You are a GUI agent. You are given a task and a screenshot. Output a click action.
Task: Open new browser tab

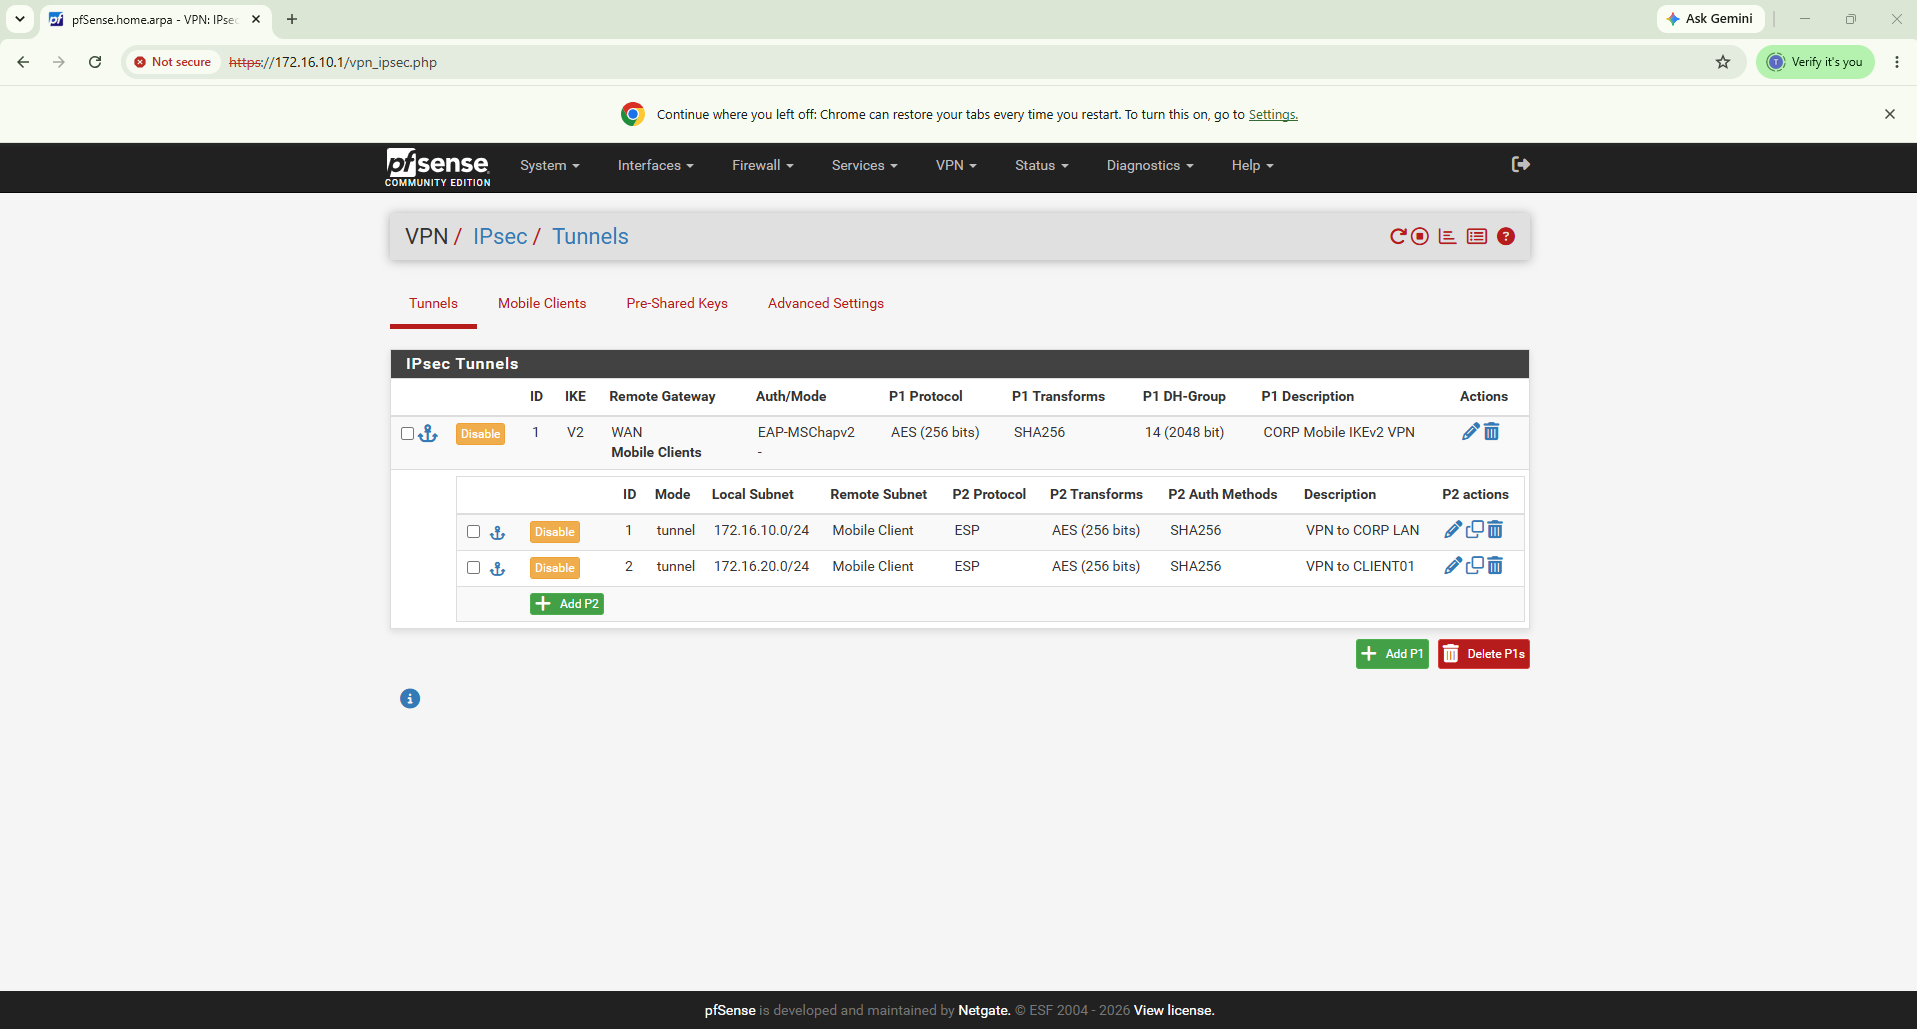[x=292, y=19]
